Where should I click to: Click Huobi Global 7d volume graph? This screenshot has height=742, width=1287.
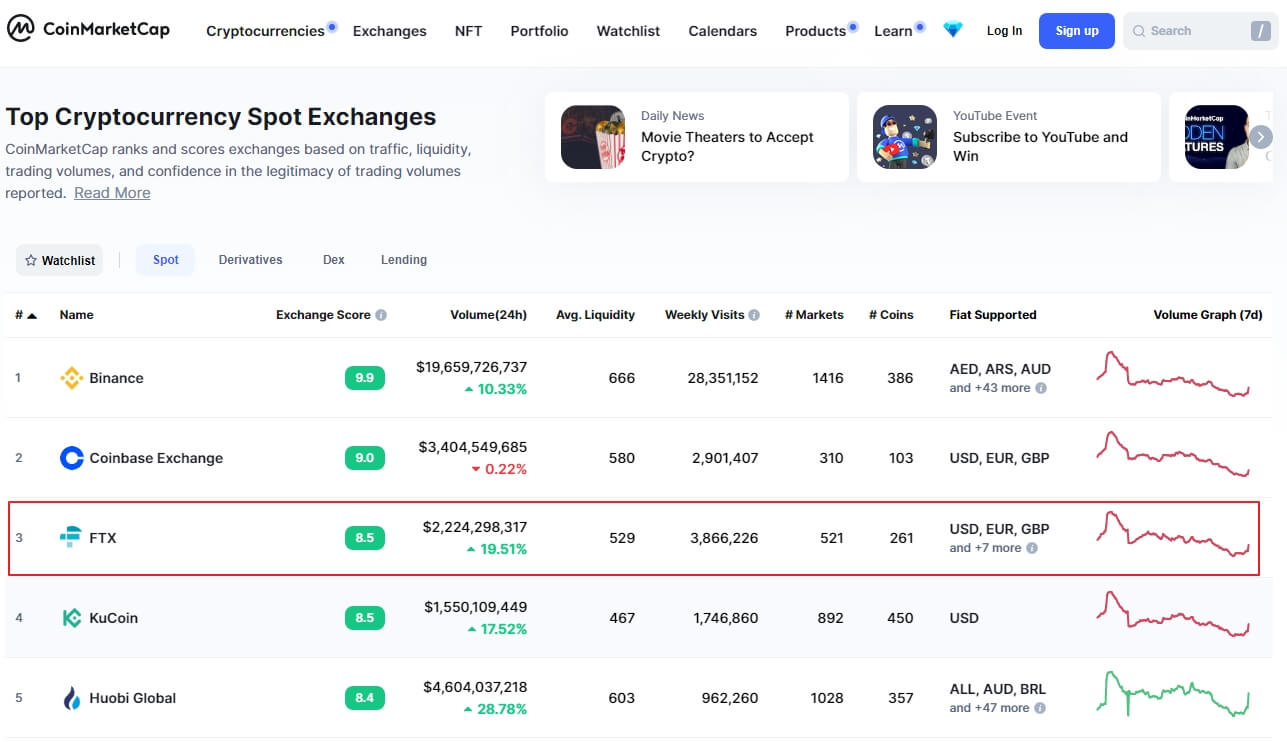(x=1173, y=694)
